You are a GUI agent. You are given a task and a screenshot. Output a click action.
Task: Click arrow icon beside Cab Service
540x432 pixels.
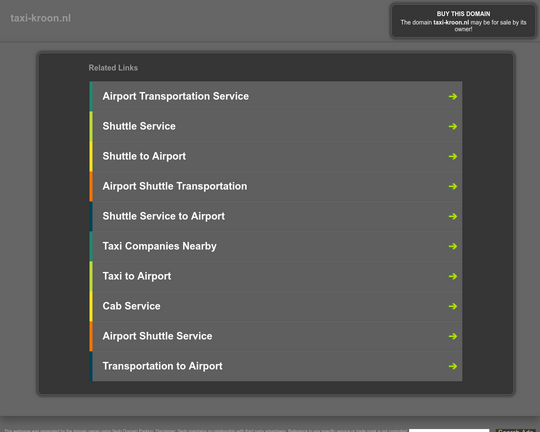tap(453, 306)
